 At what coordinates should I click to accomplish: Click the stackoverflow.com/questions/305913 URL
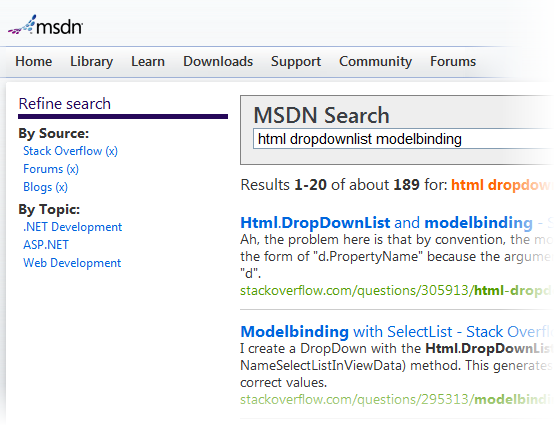(x=396, y=290)
